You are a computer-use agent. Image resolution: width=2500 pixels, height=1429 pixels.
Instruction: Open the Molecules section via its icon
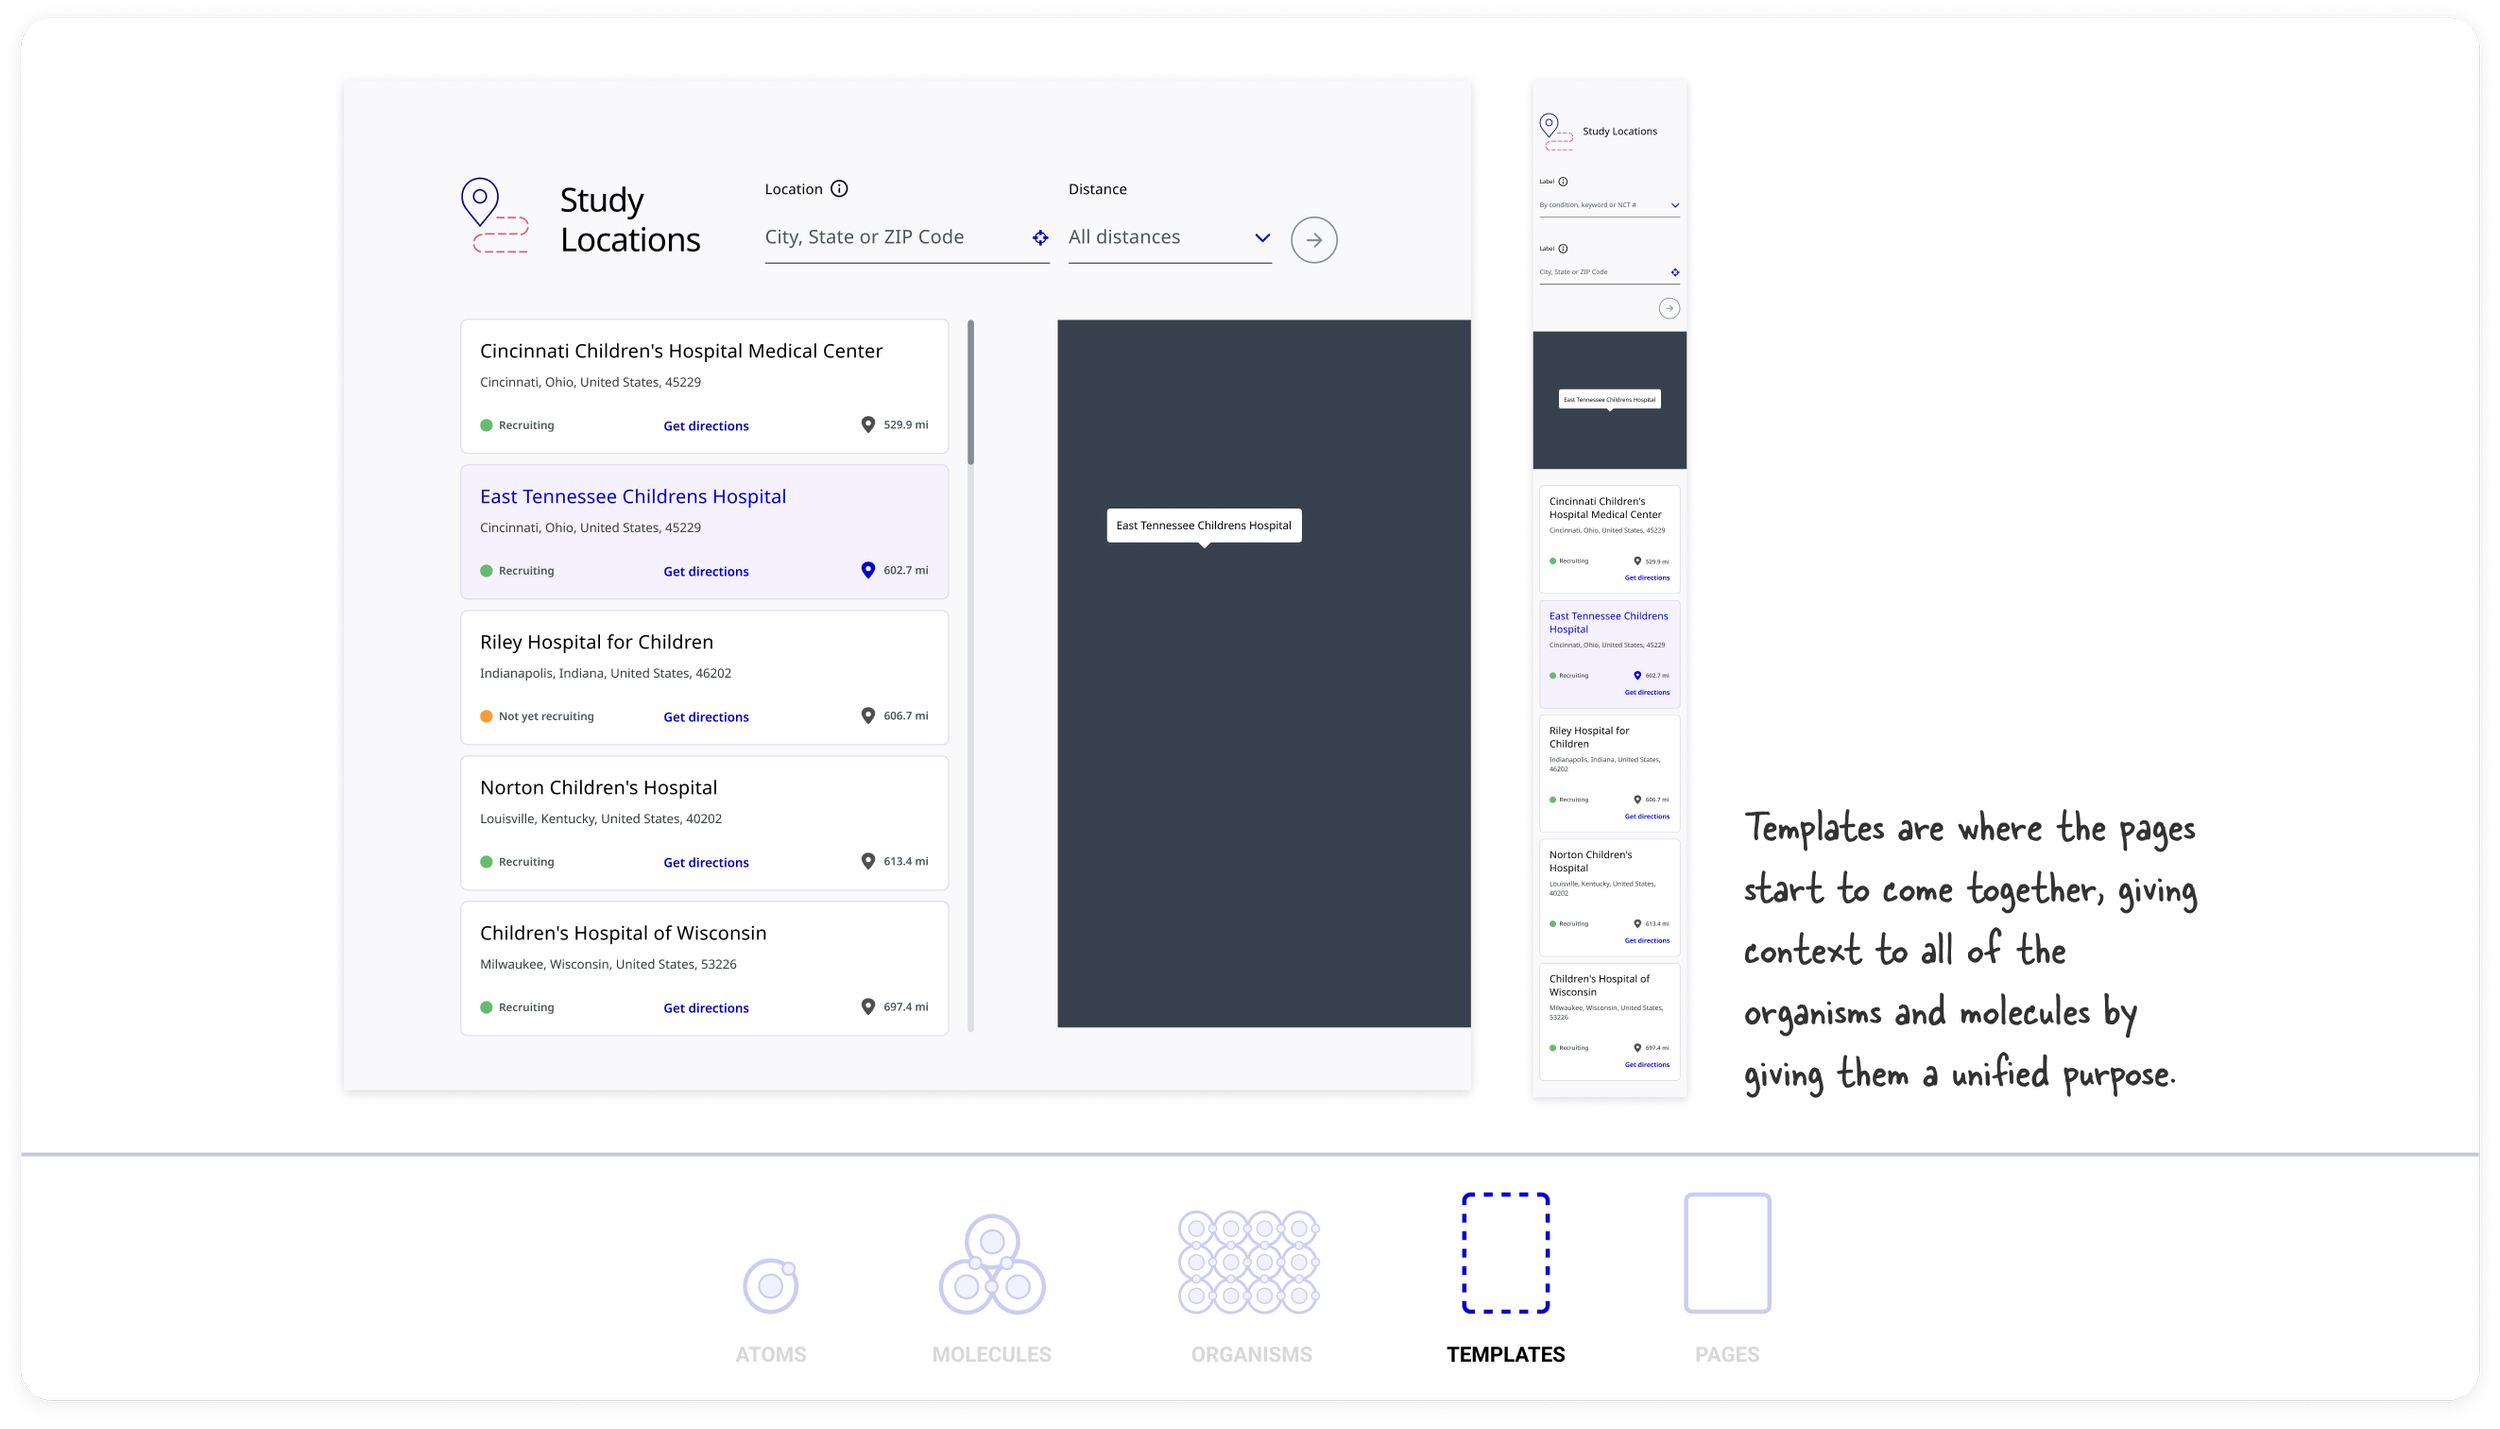point(991,1265)
